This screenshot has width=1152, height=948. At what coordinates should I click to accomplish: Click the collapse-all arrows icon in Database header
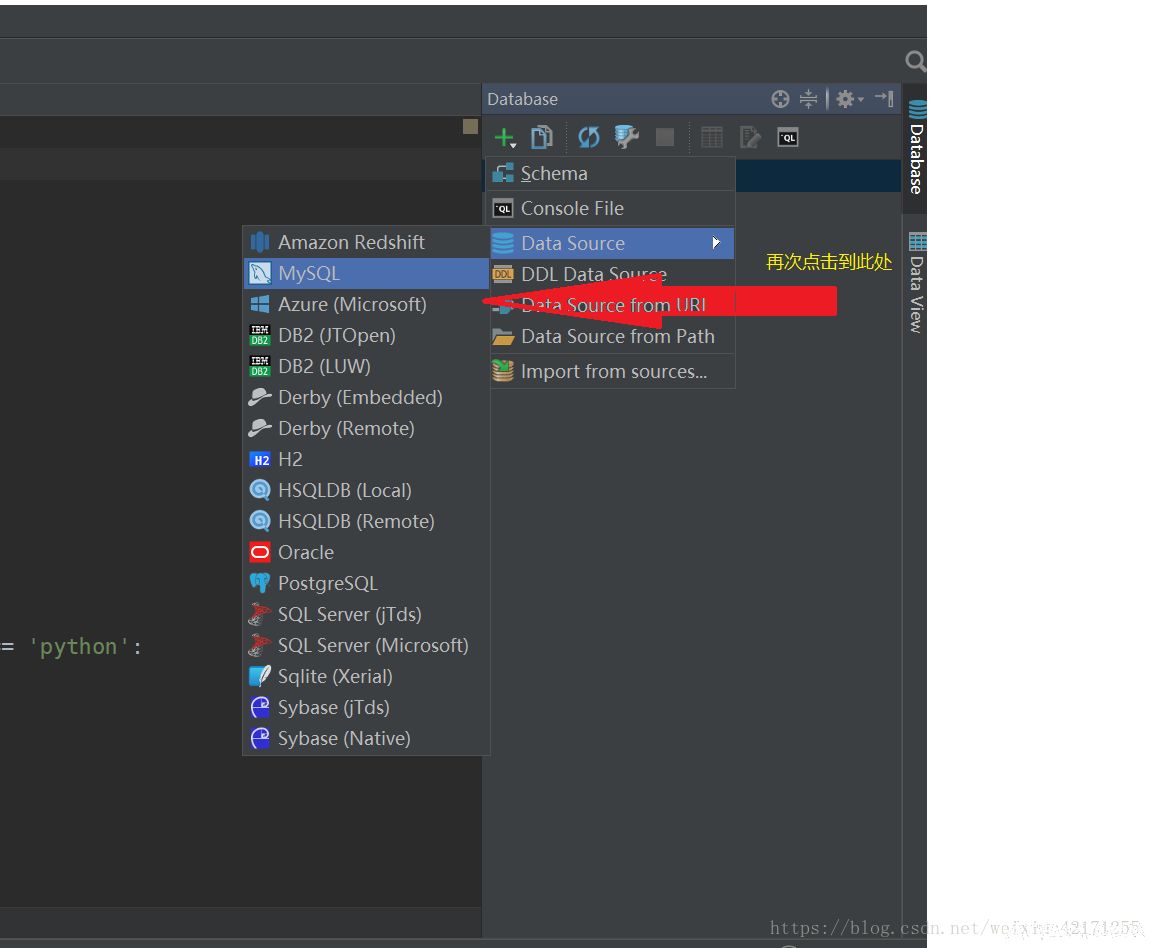coord(808,99)
